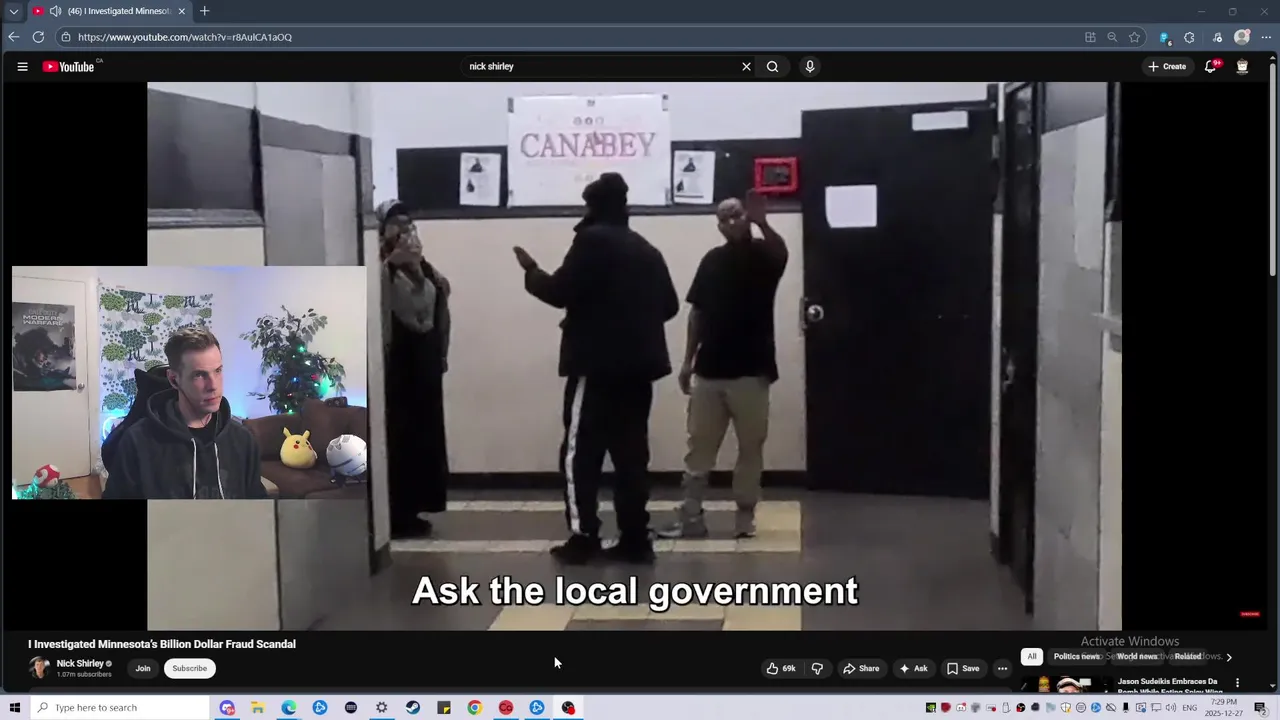Open File Explorer from taskbar
This screenshot has width=1280, height=720.
click(257, 708)
